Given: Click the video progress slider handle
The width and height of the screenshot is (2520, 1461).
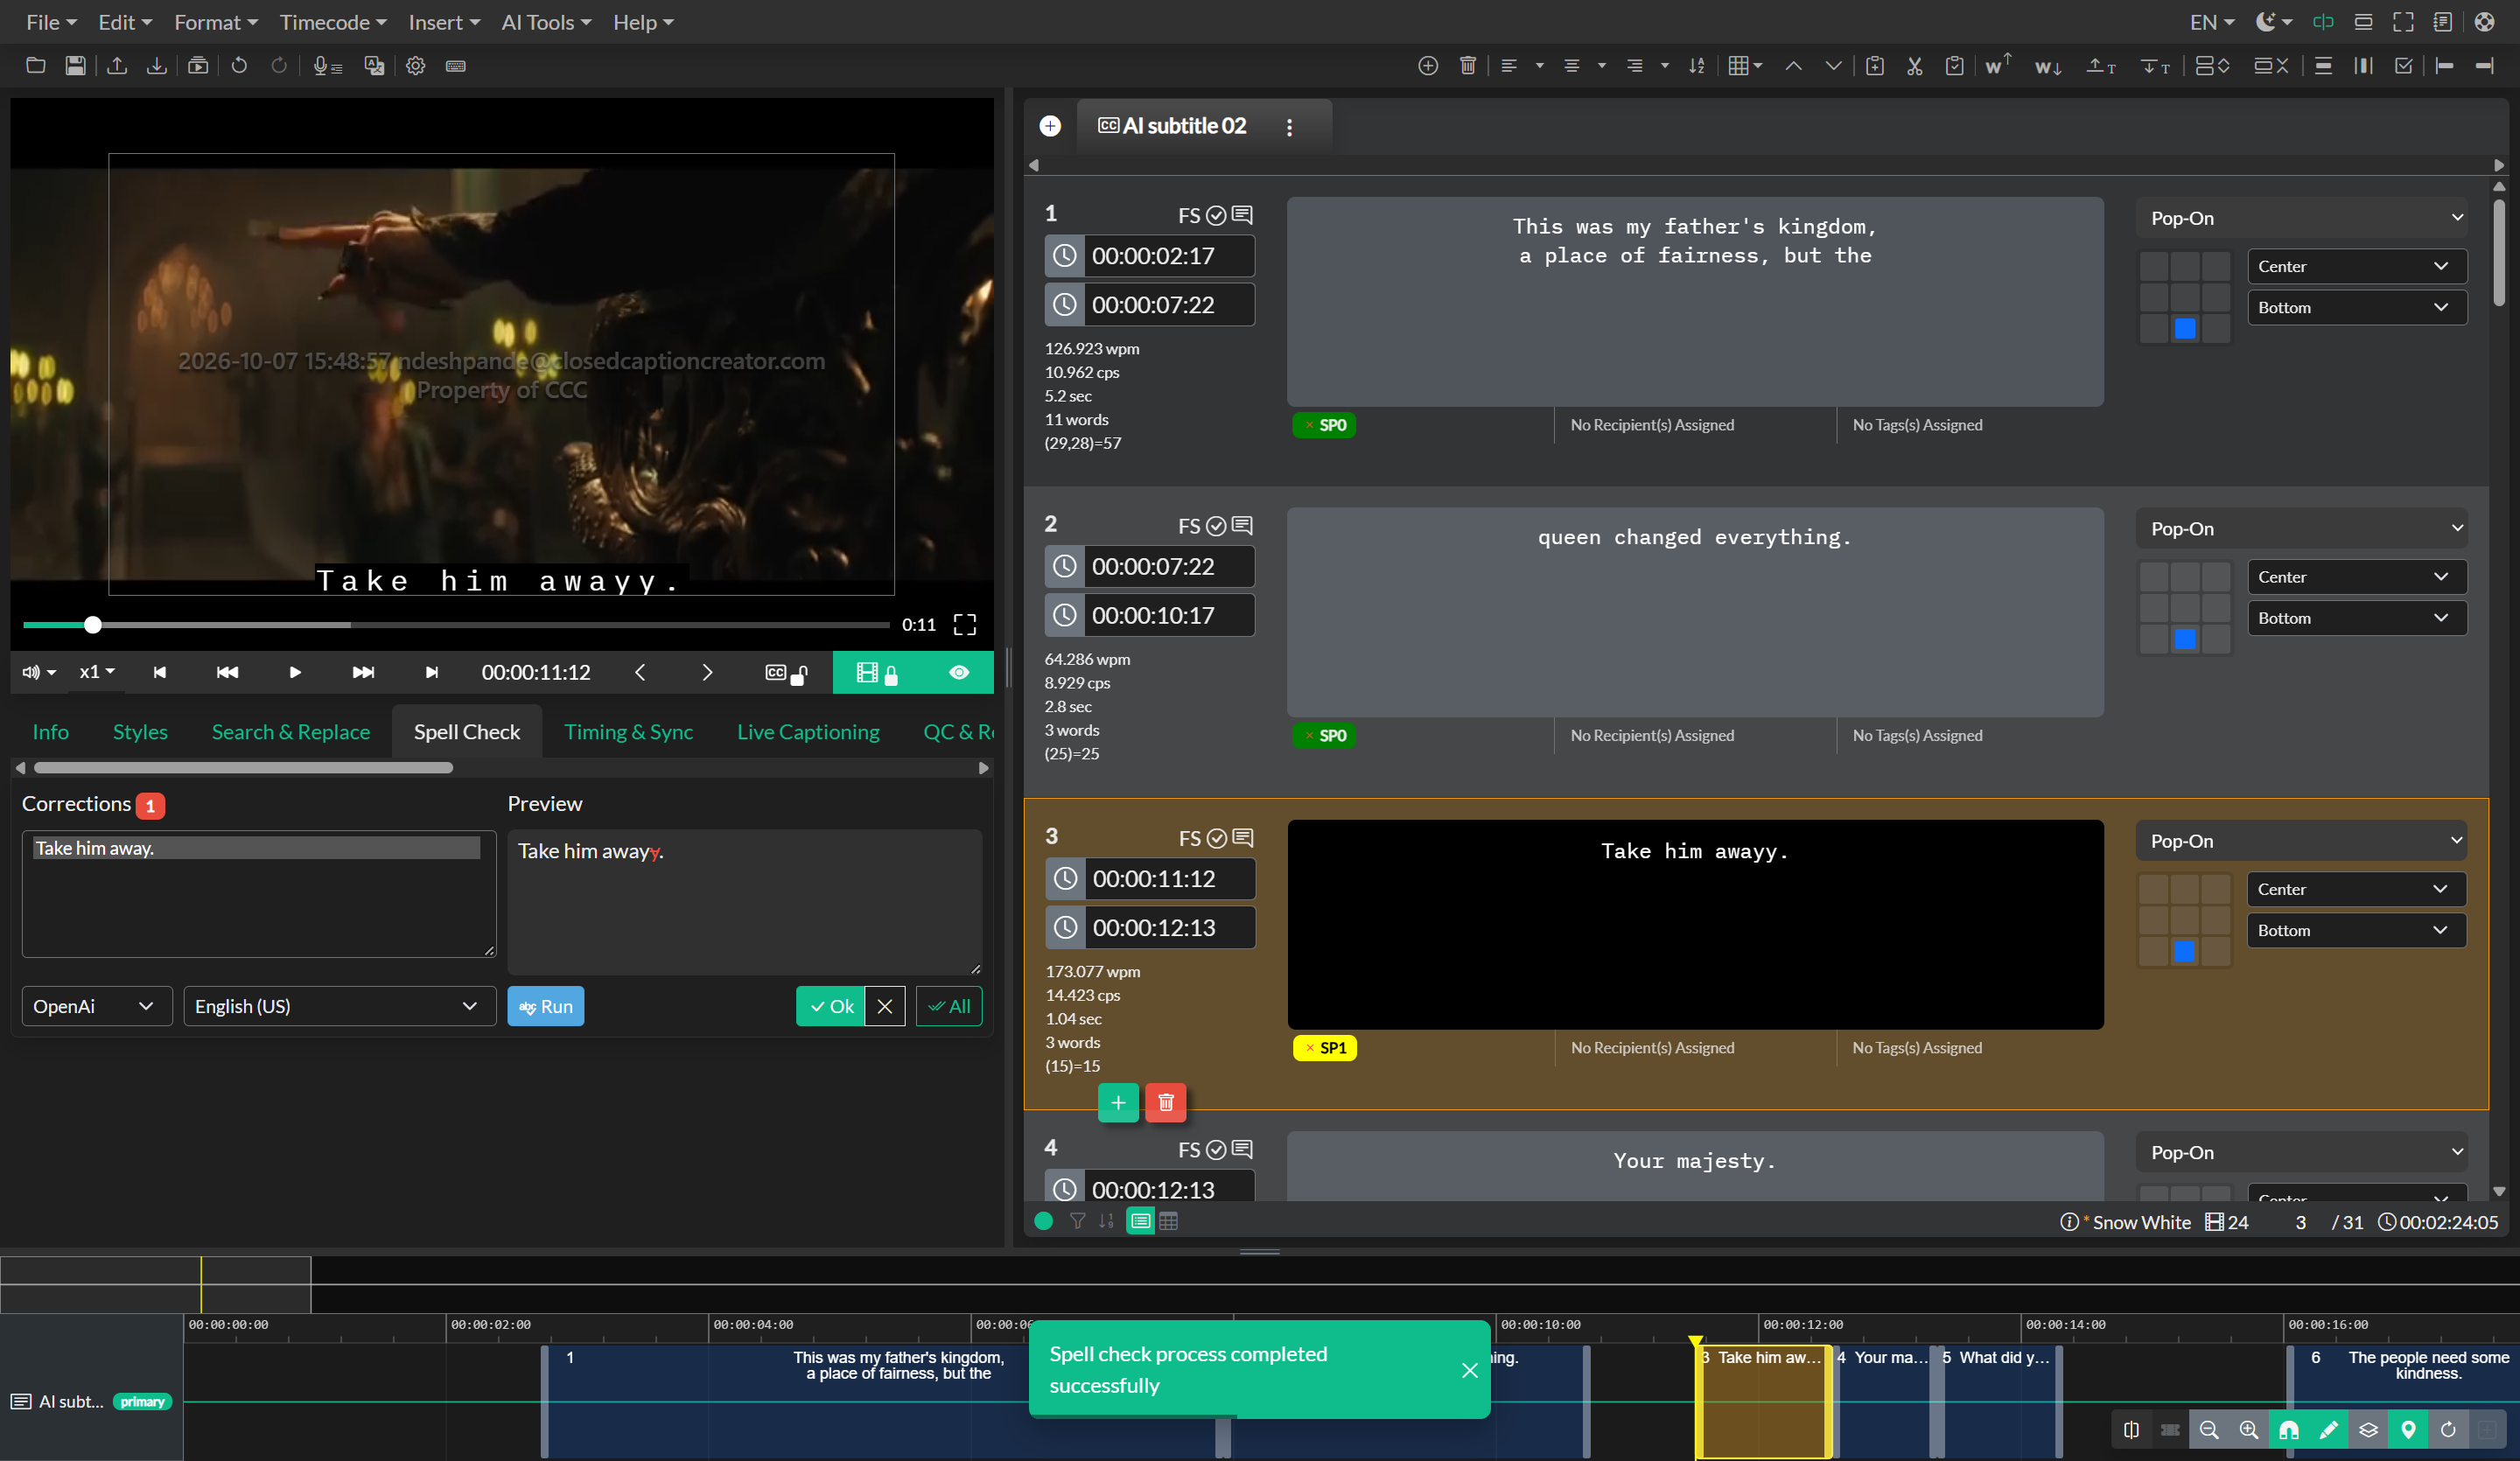Looking at the screenshot, I should [x=93, y=625].
